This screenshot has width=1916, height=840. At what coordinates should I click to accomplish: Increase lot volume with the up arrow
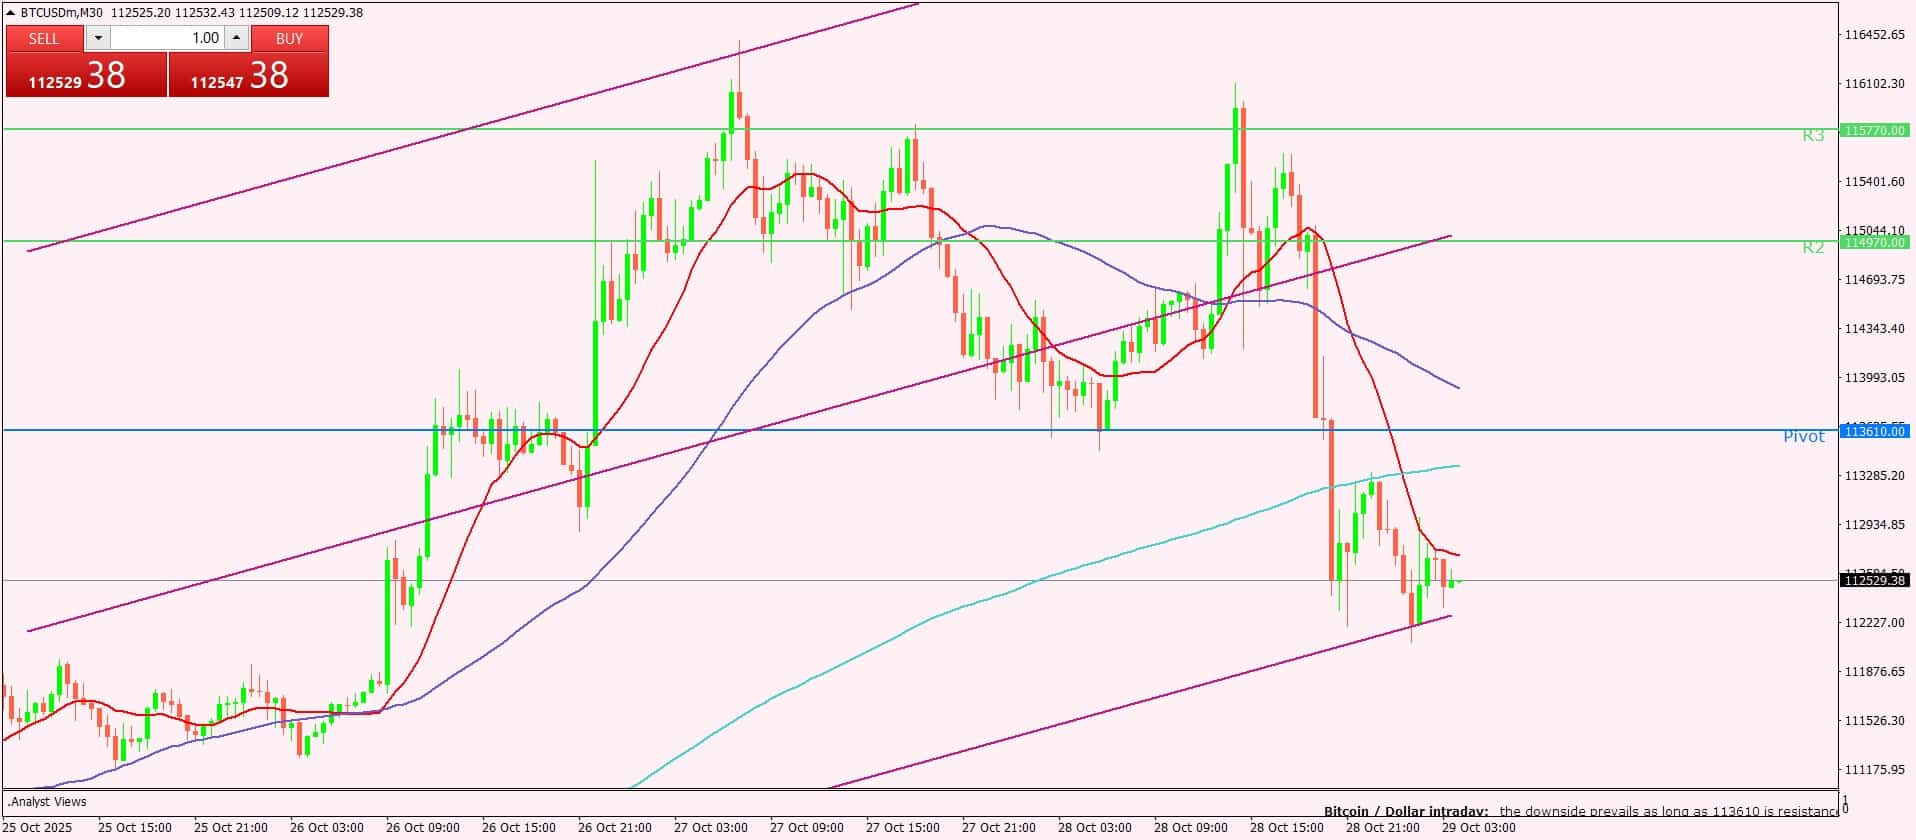coord(236,38)
